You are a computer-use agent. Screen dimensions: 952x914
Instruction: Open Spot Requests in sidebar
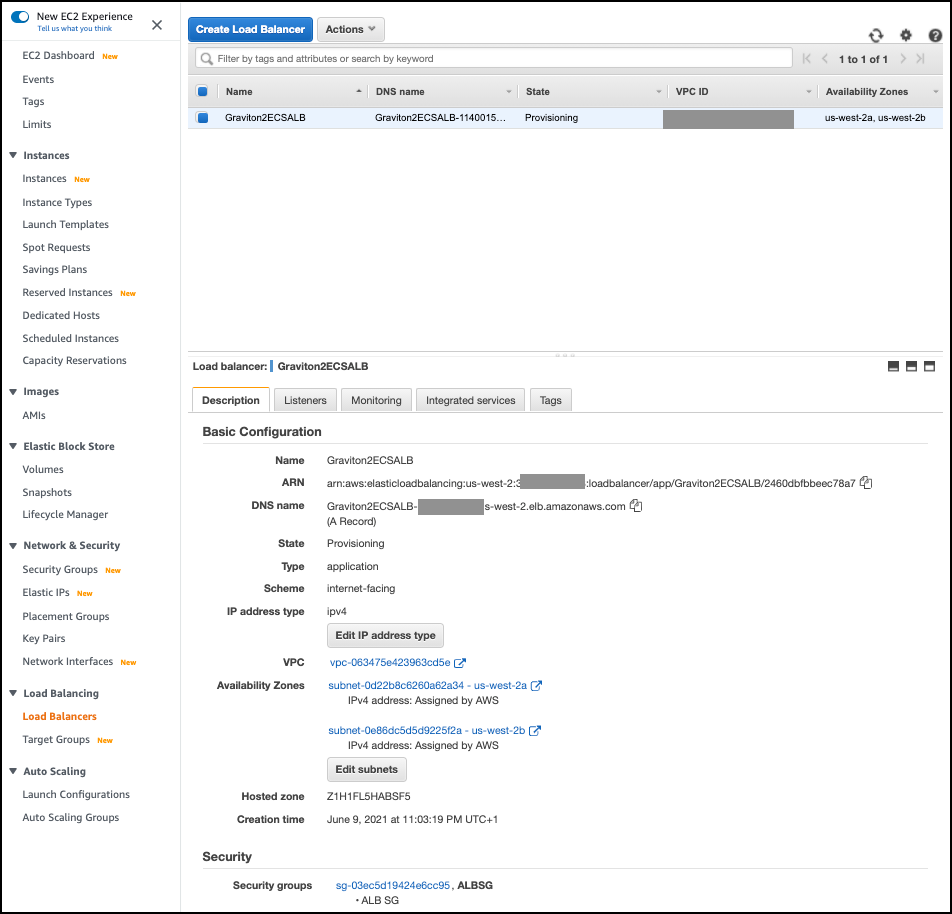pos(56,247)
